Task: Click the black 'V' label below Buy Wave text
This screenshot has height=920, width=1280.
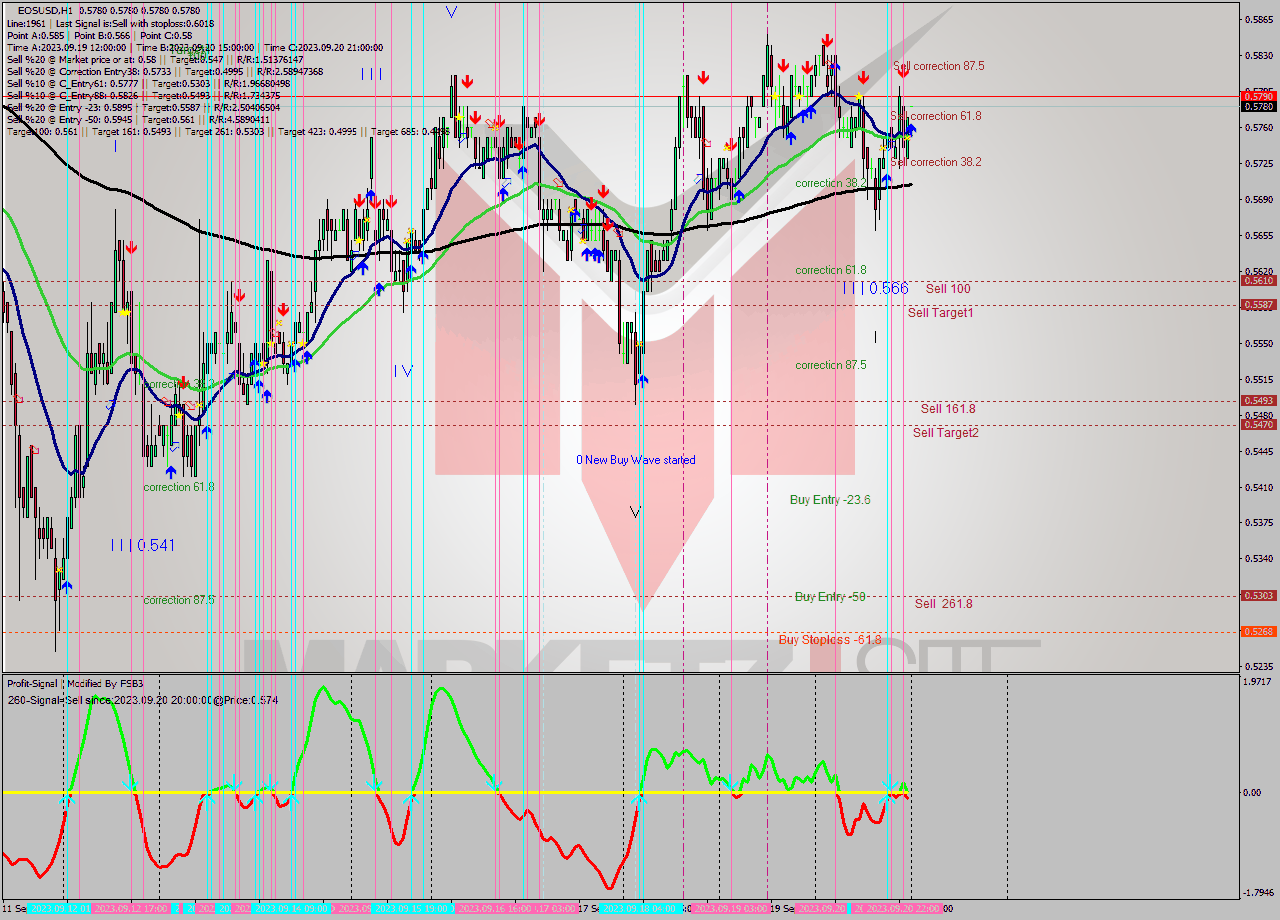Action: tap(635, 512)
